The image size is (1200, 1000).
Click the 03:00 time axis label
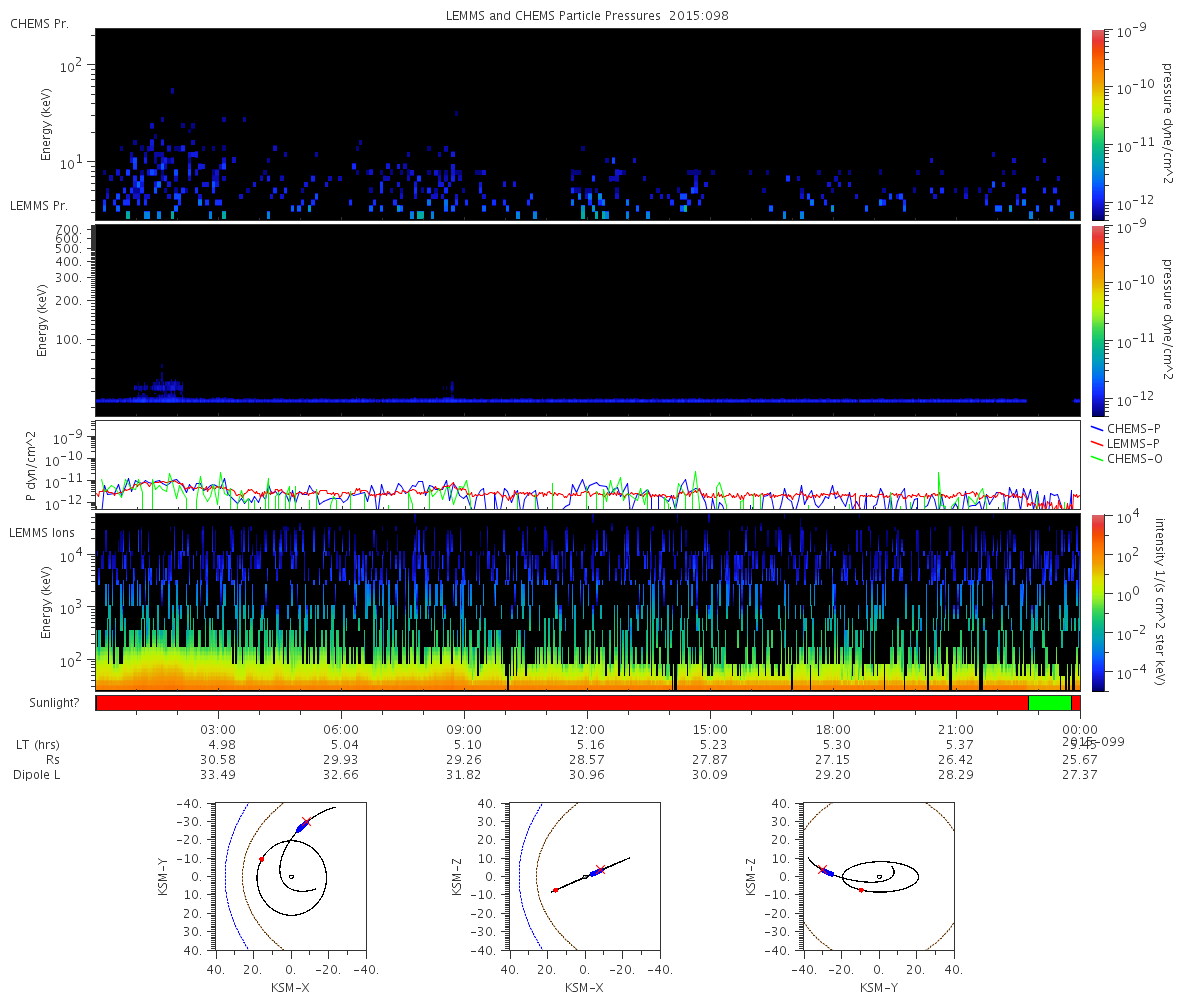[218, 729]
